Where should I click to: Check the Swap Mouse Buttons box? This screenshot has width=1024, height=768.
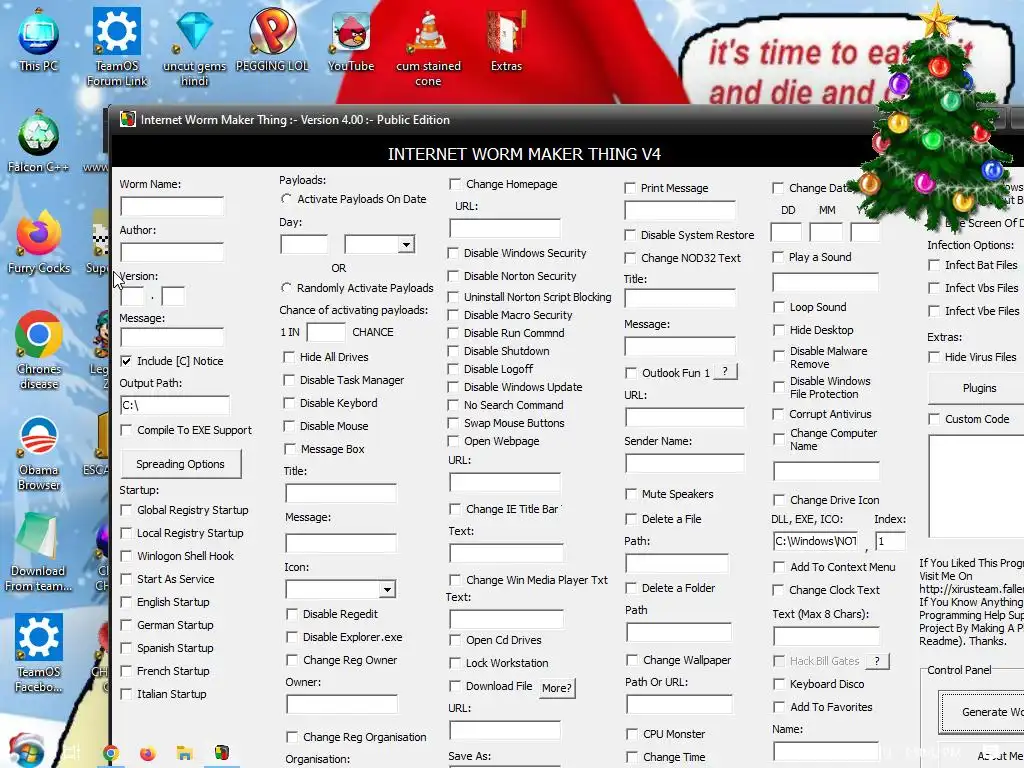pyautogui.click(x=453, y=423)
